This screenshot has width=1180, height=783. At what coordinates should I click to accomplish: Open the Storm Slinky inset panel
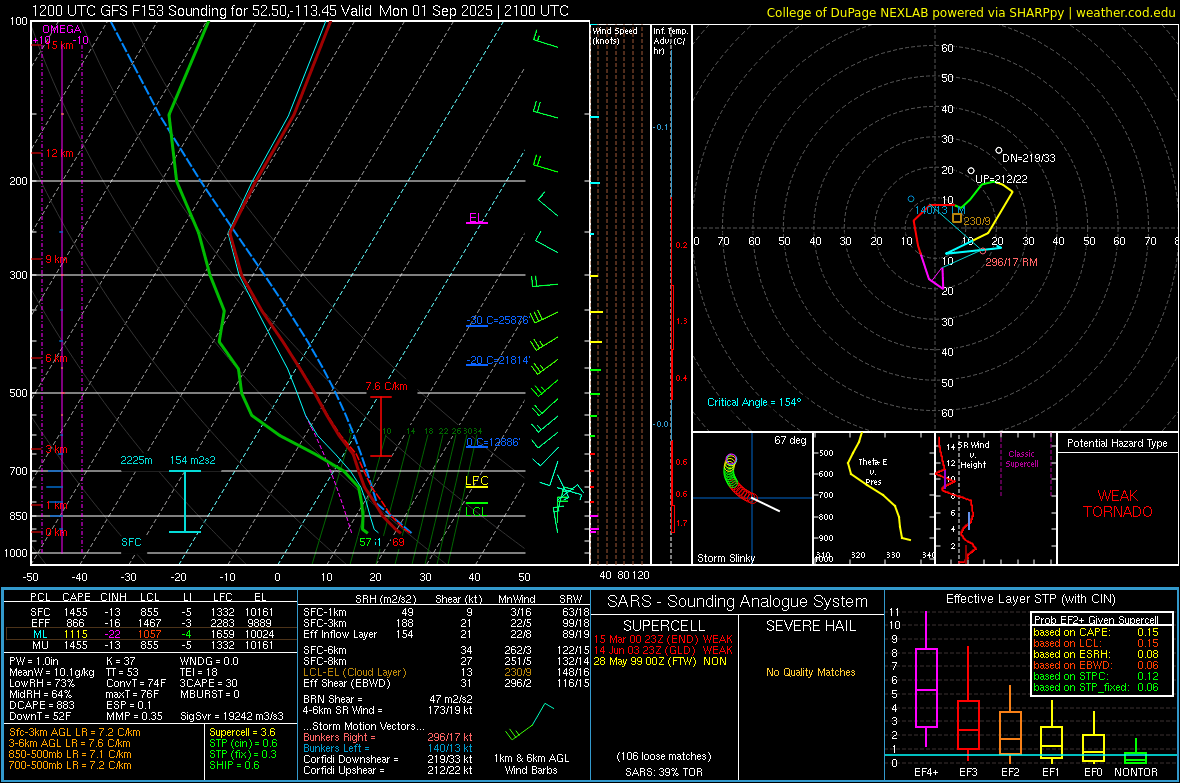[752, 498]
